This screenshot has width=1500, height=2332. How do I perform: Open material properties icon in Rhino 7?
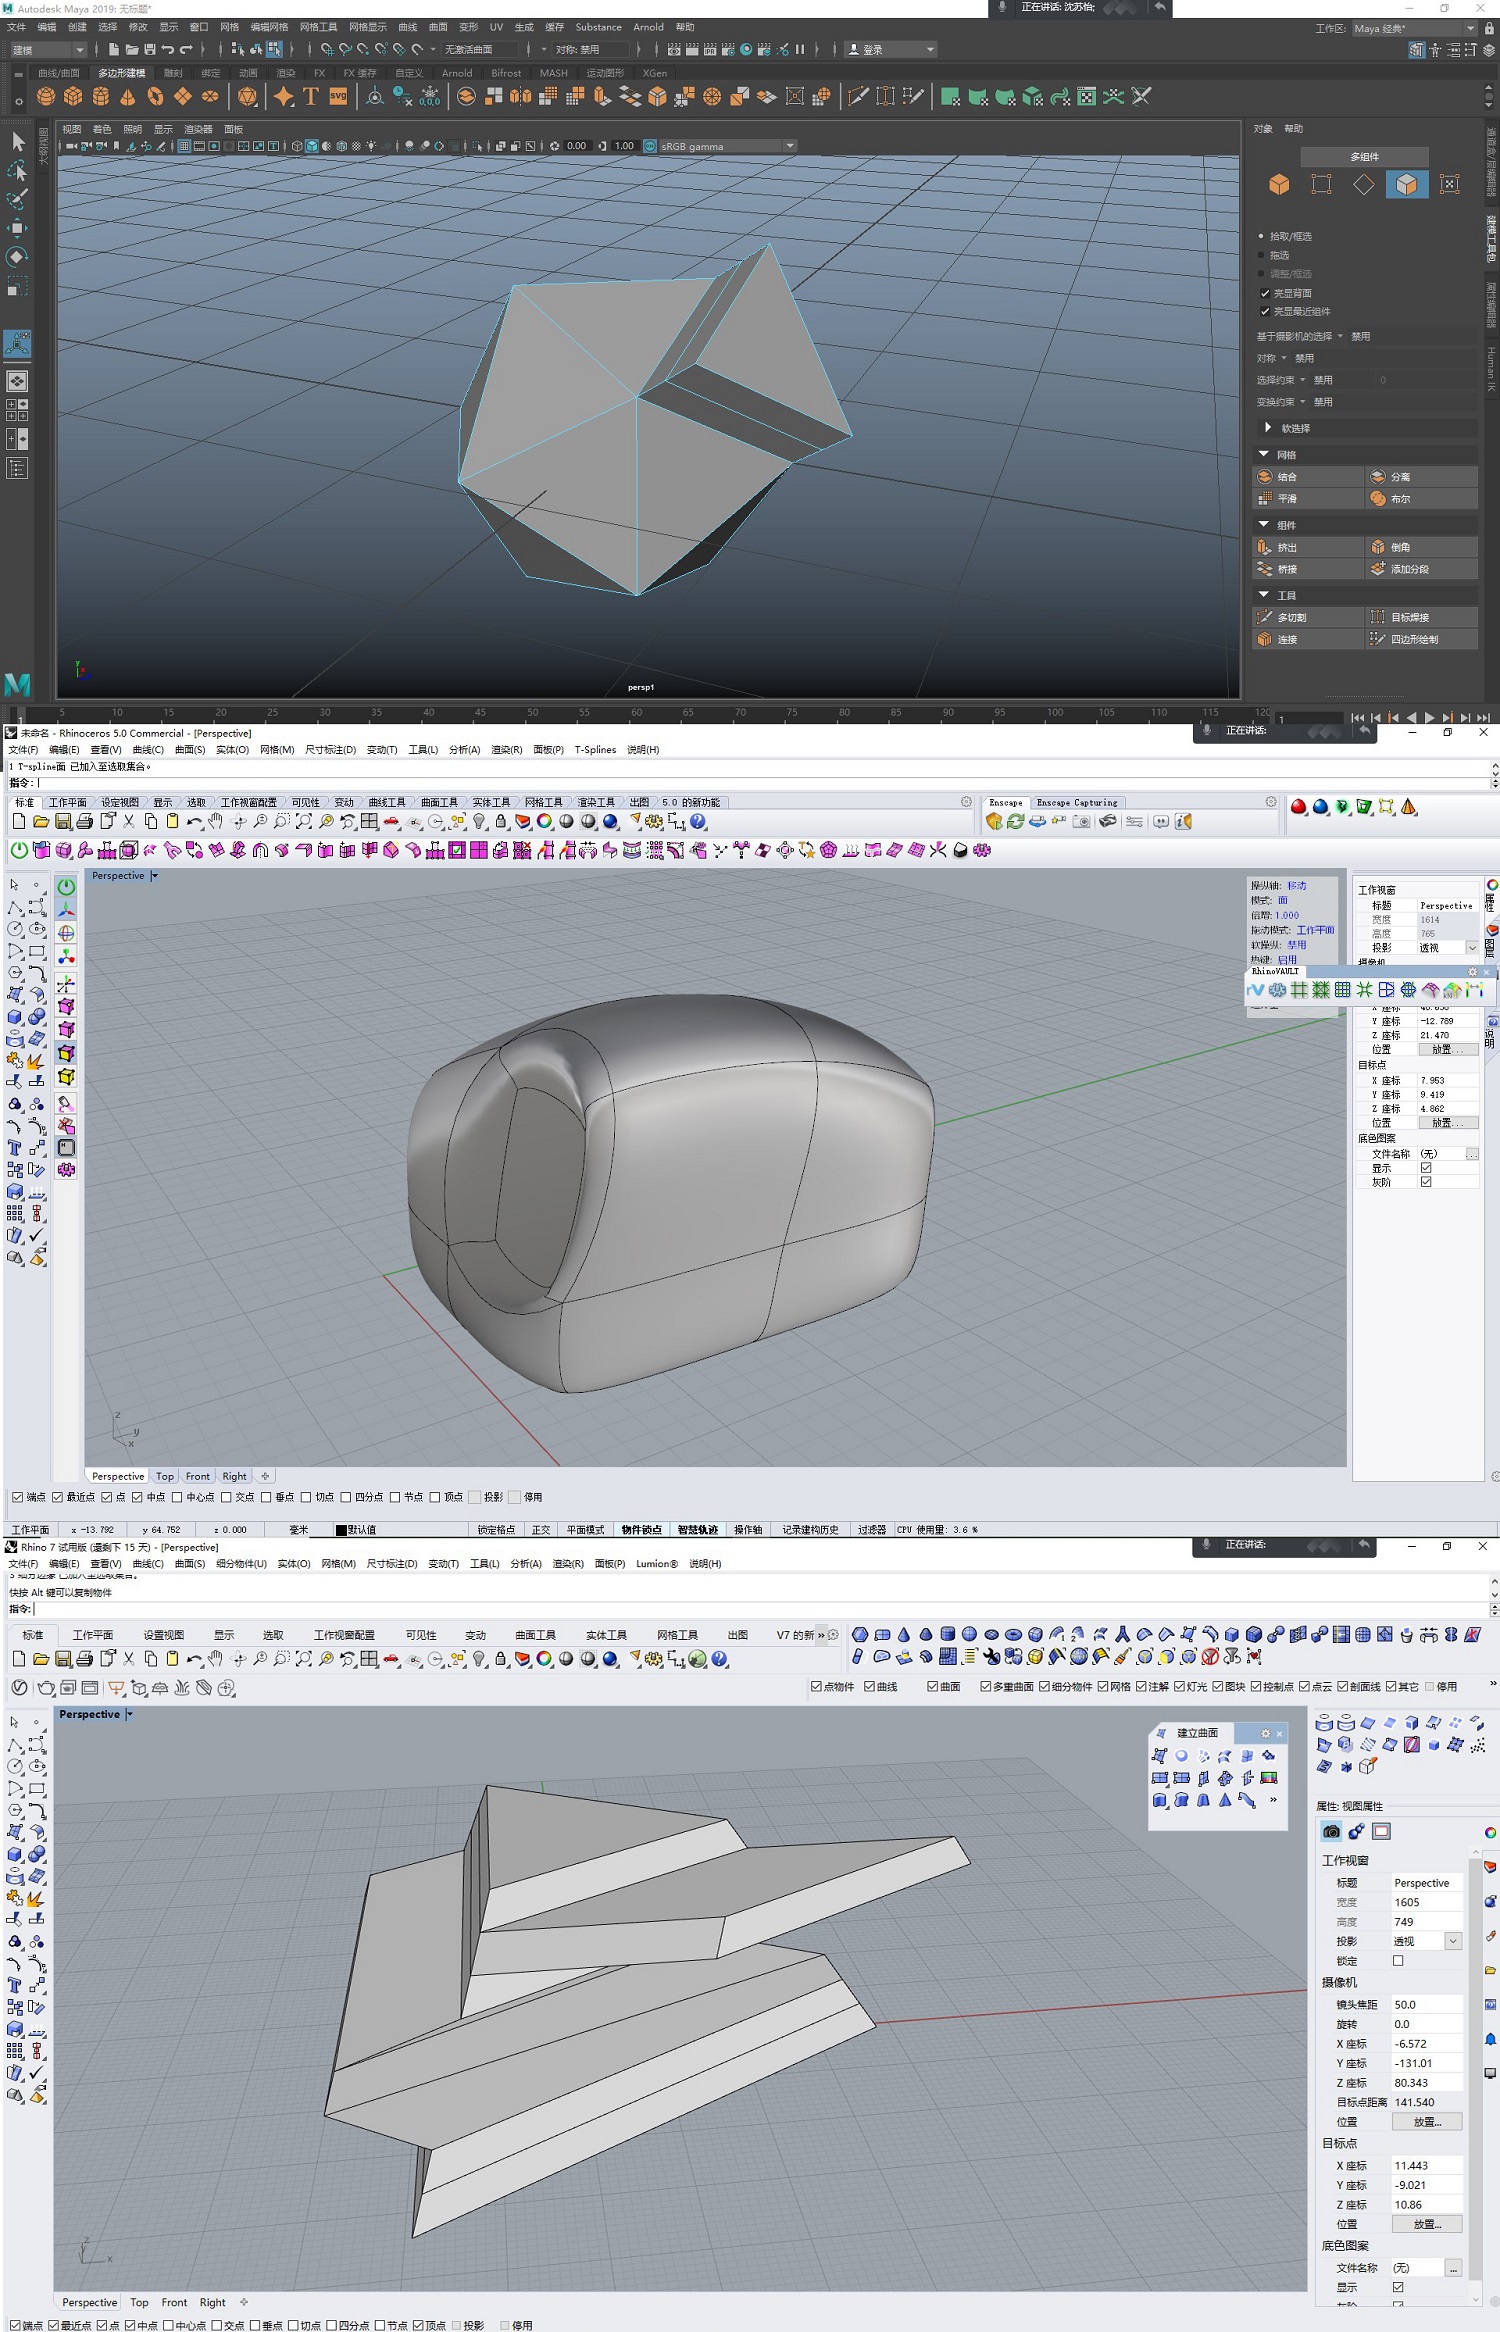pos(1356,1831)
